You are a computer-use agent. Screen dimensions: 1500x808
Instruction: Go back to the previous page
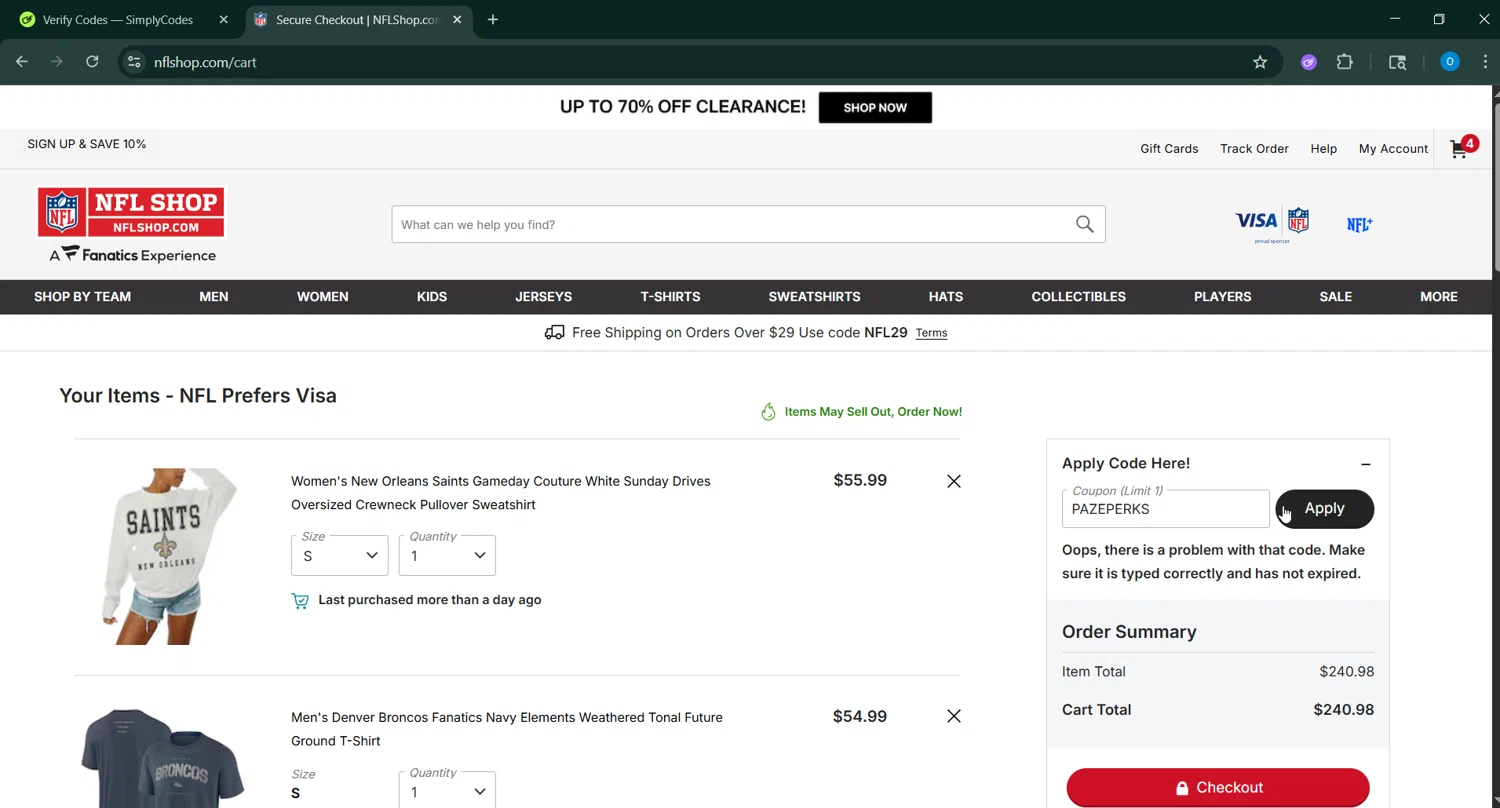22,62
